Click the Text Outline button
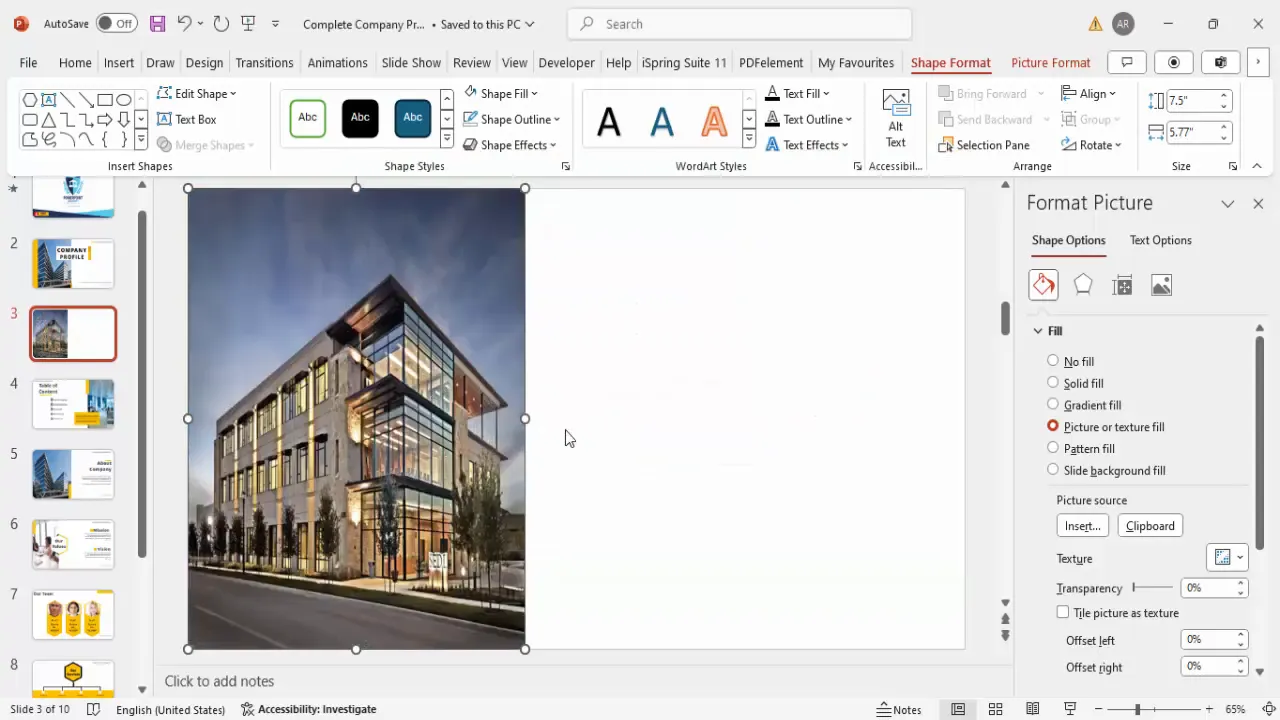Viewport: 1280px width, 720px height. tap(808, 119)
